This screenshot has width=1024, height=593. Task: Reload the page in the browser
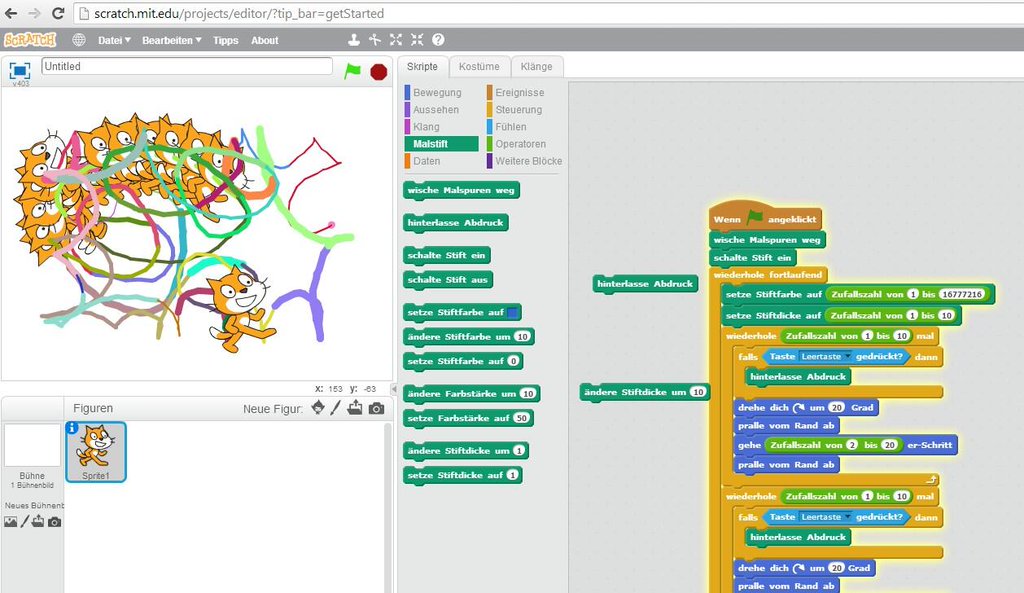pyautogui.click(x=58, y=13)
